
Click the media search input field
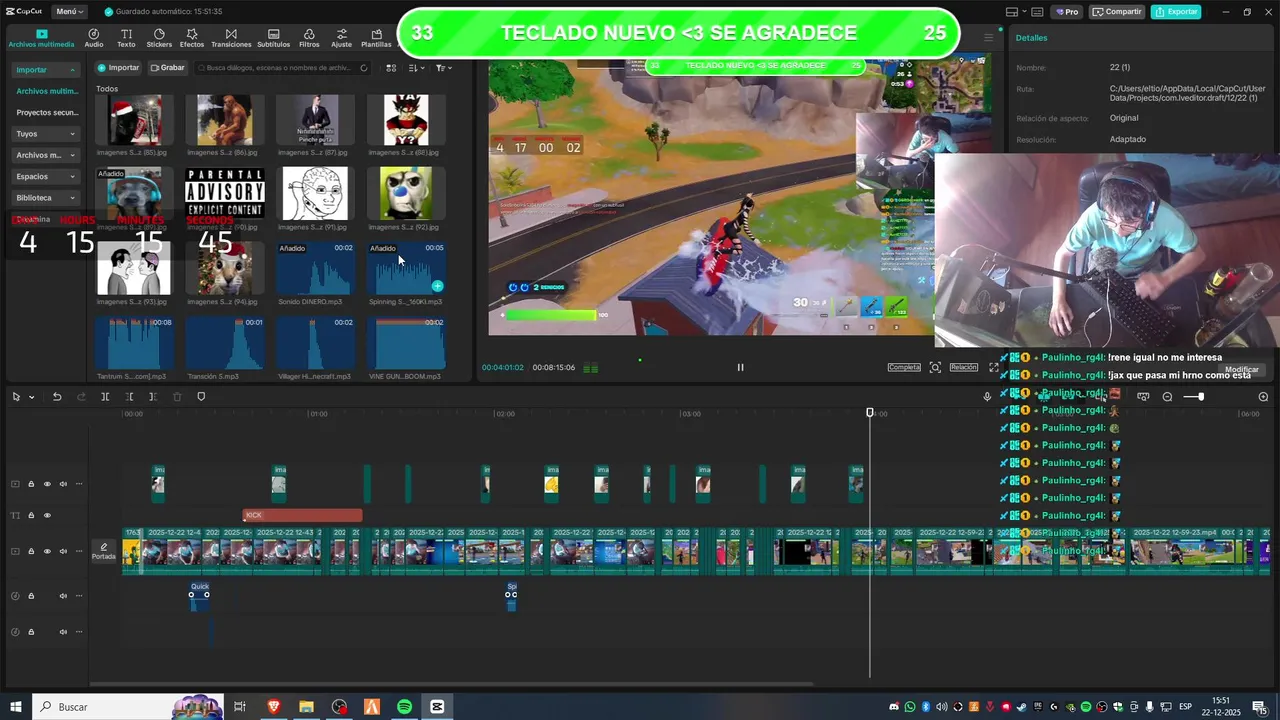(283, 68)
